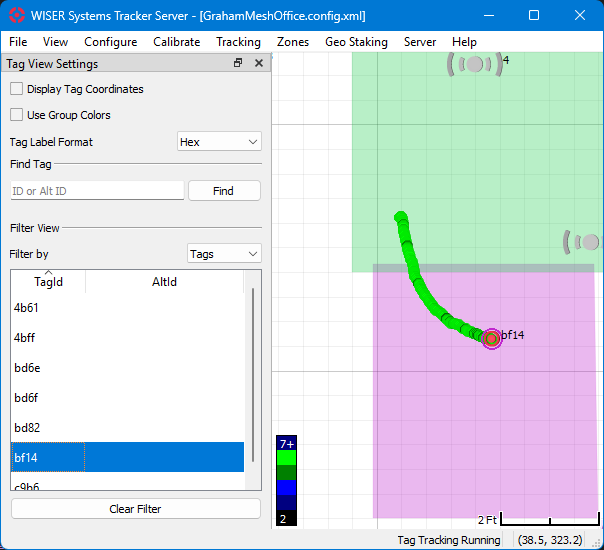Open the Geo Staking menu
This screenshot has width=604, height=550.
(356, 42)
